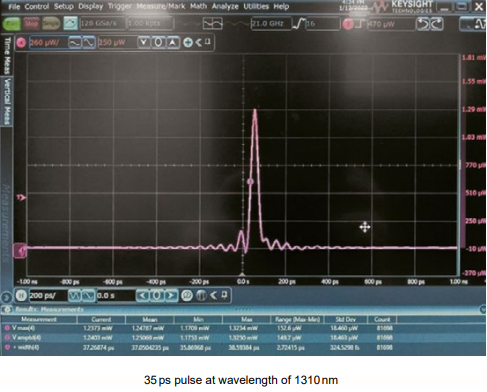Click the horizontal timebase H button

coord(21,295)
